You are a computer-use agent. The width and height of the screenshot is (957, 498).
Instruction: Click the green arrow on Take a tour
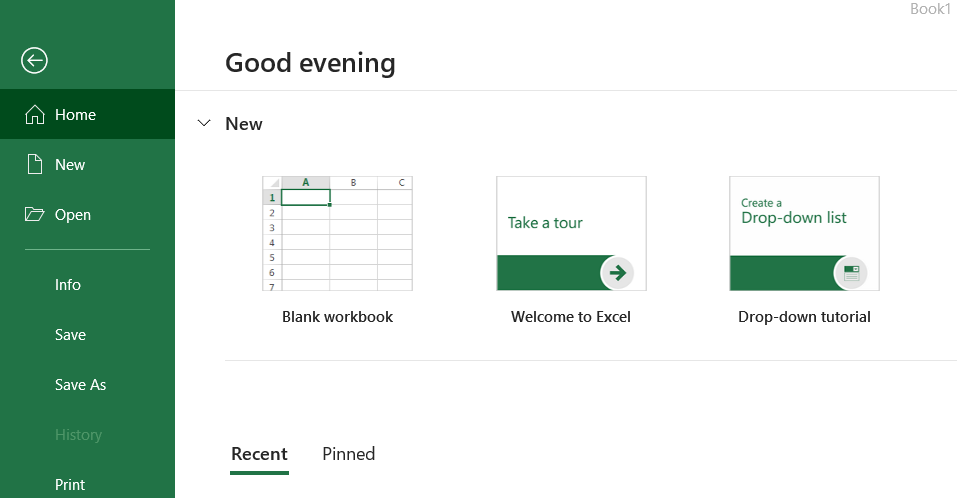[617, 272]
